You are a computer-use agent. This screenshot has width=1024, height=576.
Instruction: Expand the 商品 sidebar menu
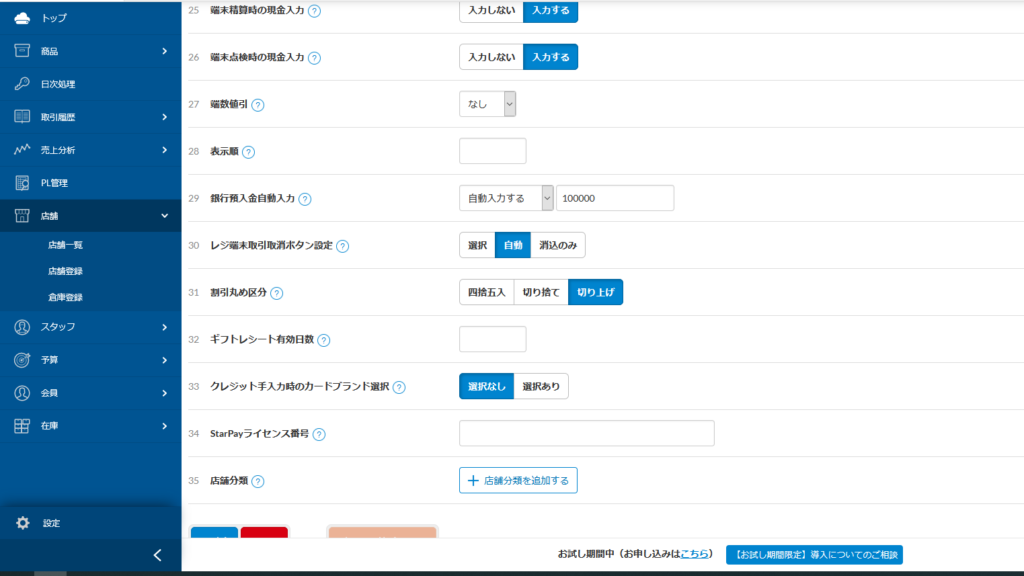(90, 51)
